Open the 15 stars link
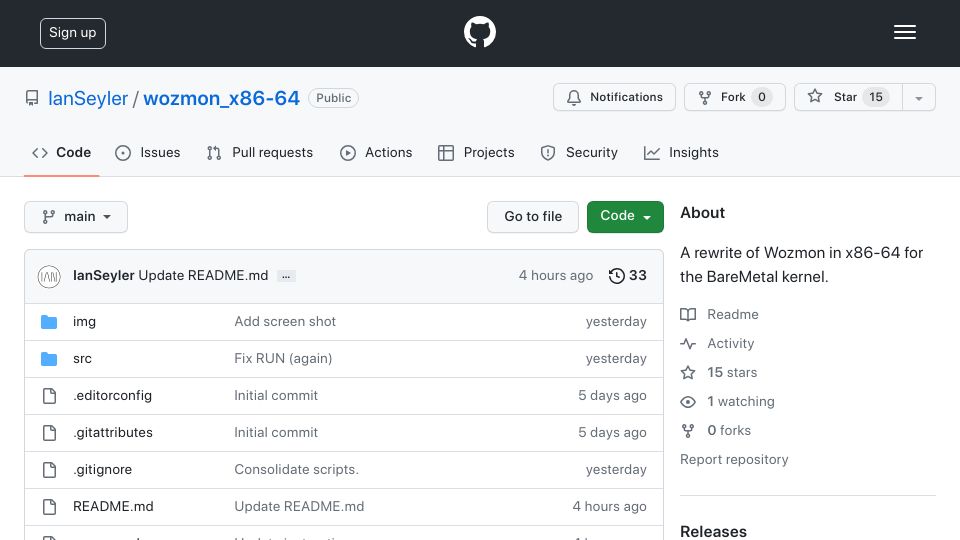 (x=732, y=372)
